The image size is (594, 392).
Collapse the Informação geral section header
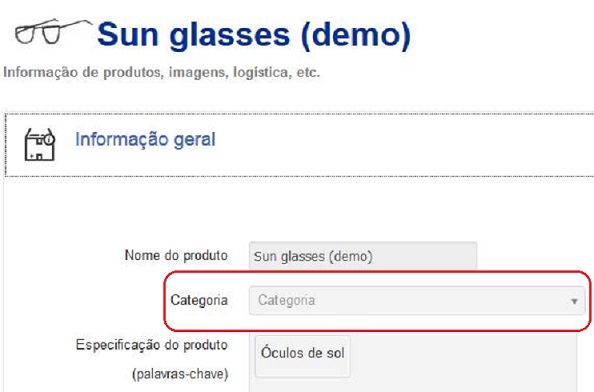pos(299,145)
